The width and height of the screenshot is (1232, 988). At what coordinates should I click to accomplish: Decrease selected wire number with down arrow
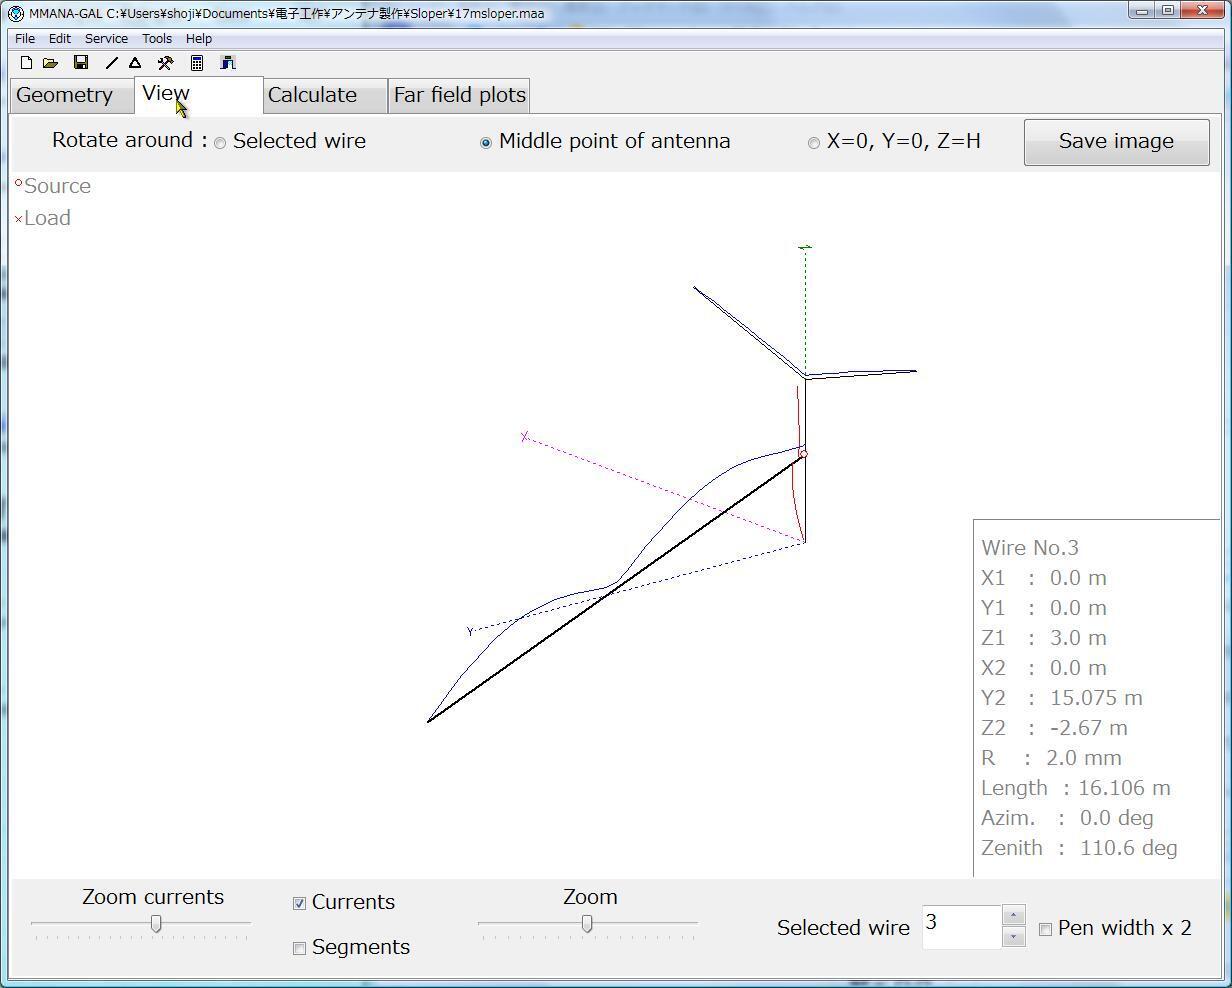(1013, 938)
